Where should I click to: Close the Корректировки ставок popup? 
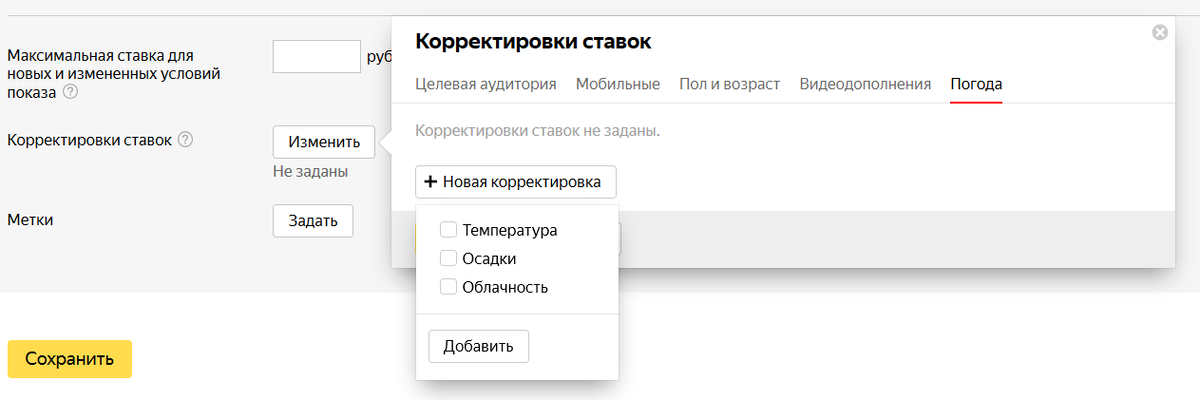click(x=1160, y=32)
